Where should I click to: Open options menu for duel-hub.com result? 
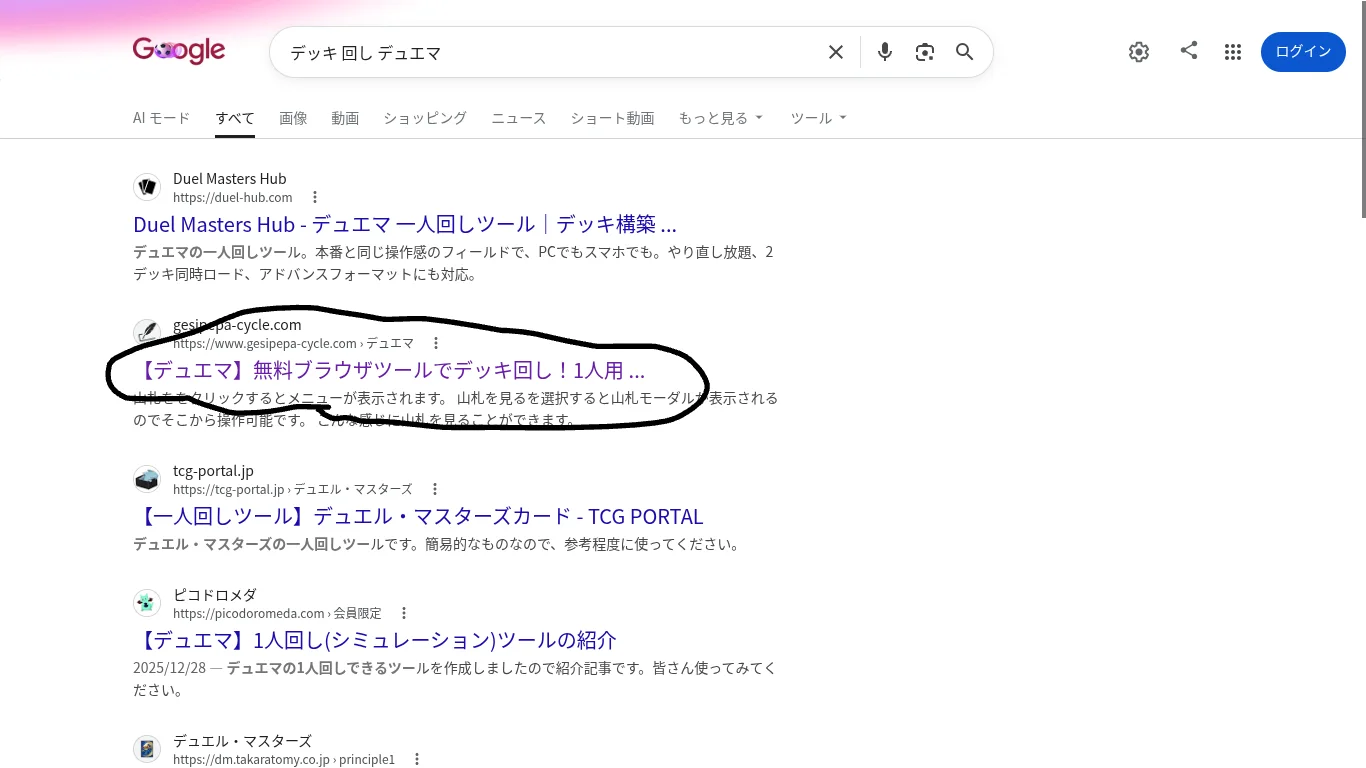[315, 197]
